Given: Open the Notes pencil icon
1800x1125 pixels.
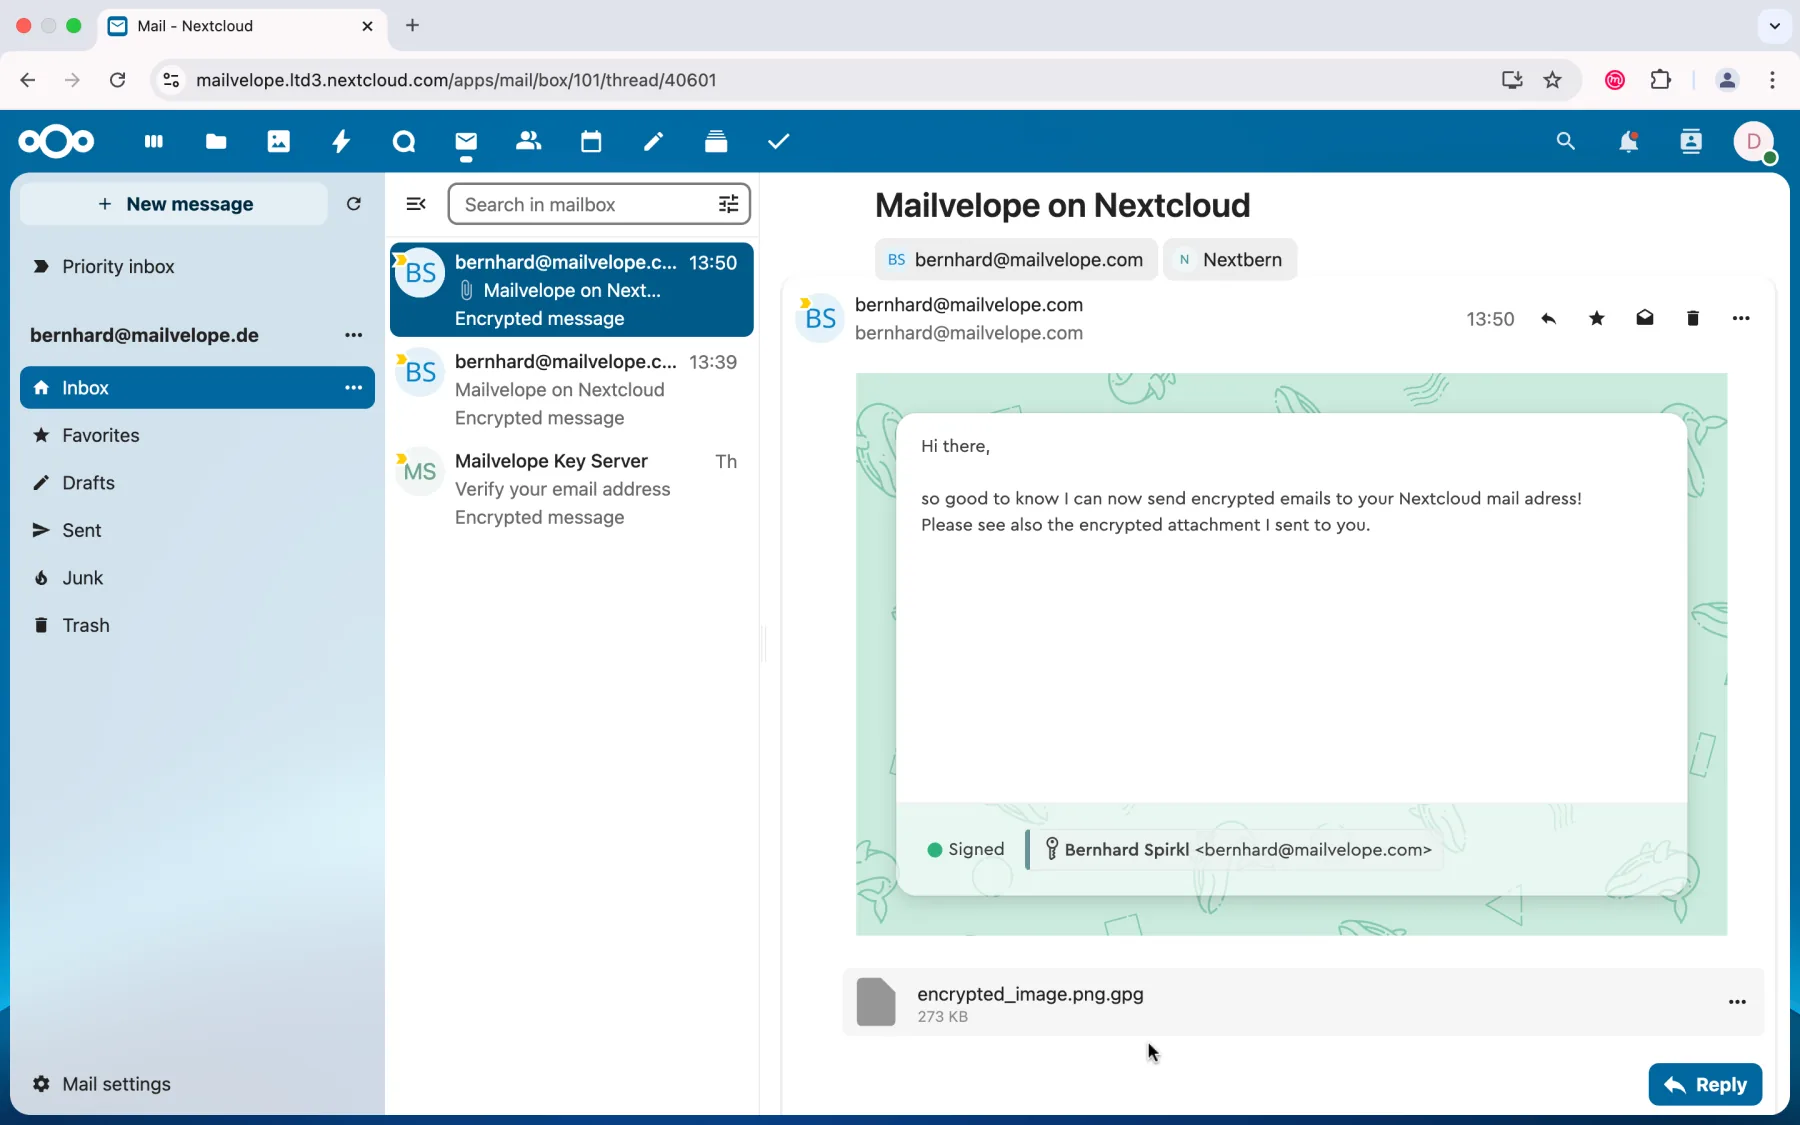Looking at the screenshot, I should (x=654, y=142).
